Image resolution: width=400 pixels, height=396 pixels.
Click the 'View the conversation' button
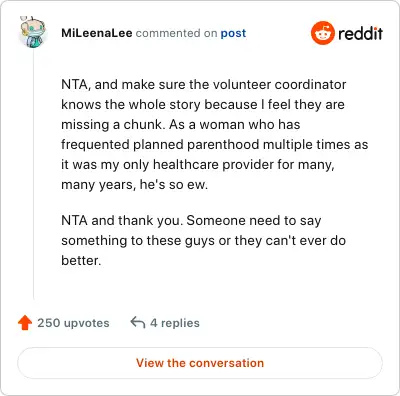[200, 363]
